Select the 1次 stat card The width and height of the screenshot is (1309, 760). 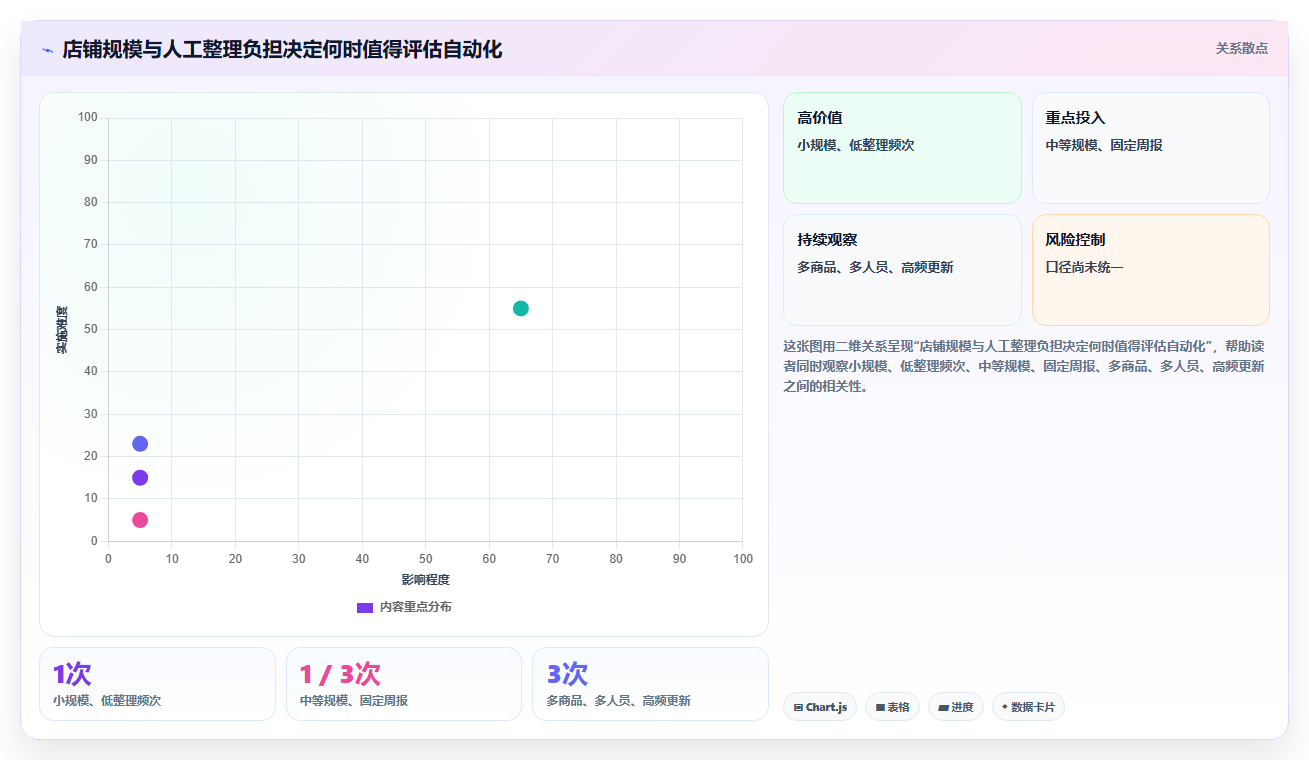pyautogui.click(x=157, y=684)
